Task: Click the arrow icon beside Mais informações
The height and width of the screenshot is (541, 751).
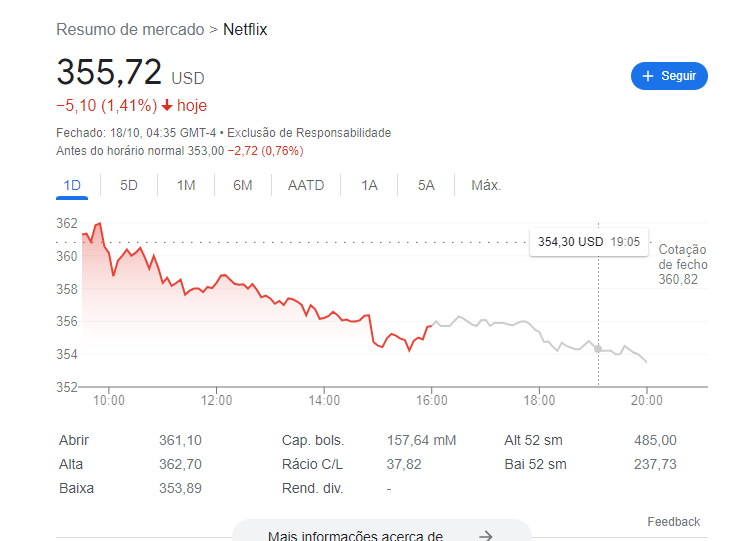Action: pos(486,535)
